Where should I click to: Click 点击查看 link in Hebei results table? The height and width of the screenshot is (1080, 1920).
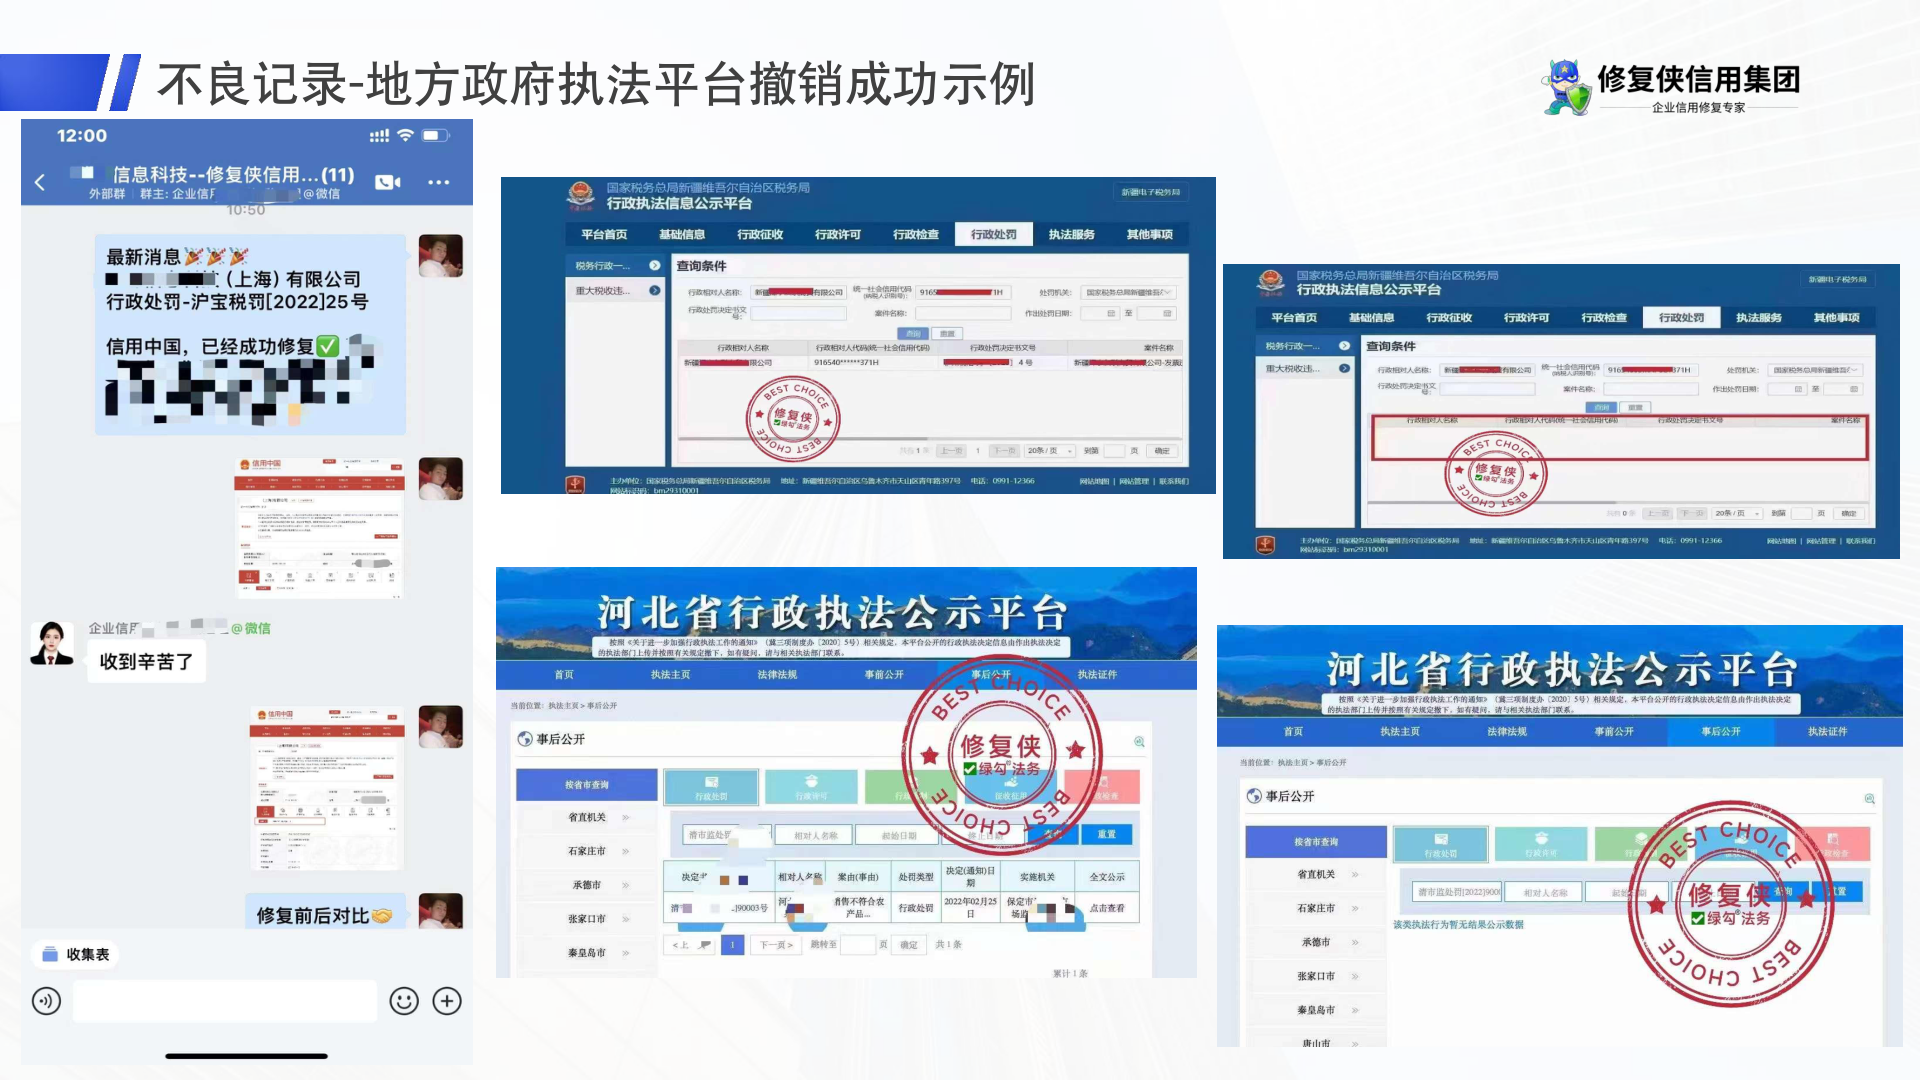coord(1106,908)
